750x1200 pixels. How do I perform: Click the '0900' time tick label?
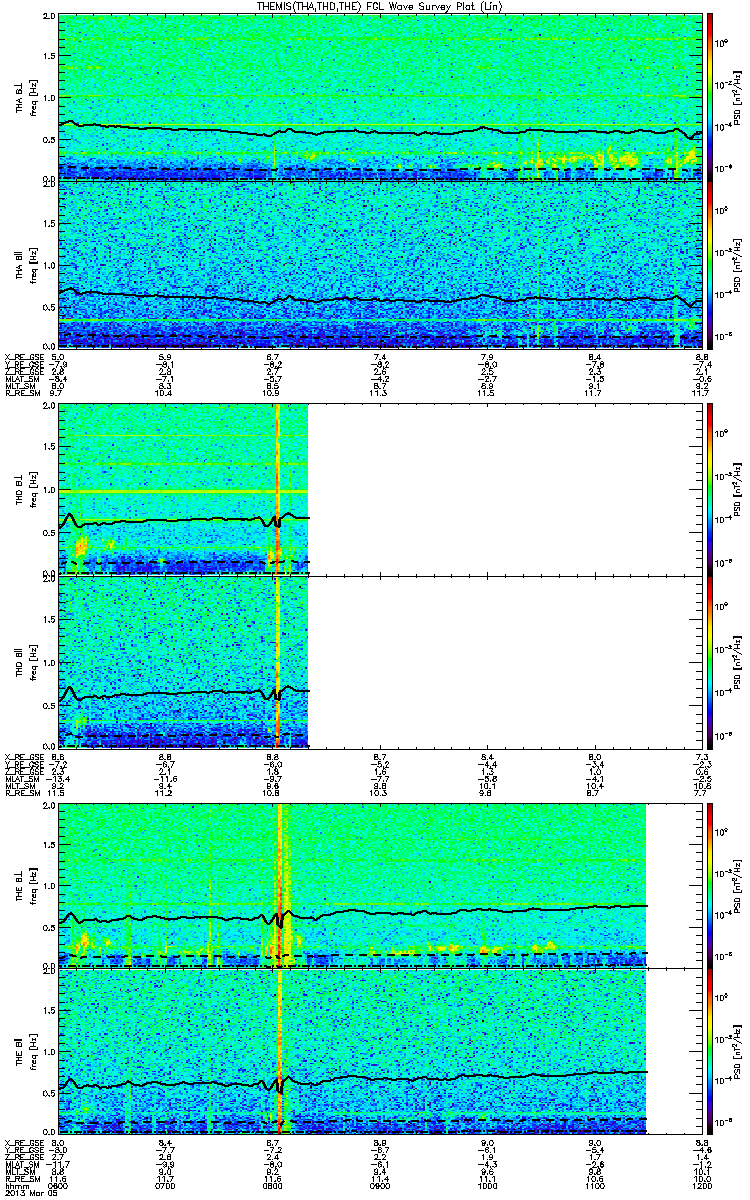[380, 1184]
